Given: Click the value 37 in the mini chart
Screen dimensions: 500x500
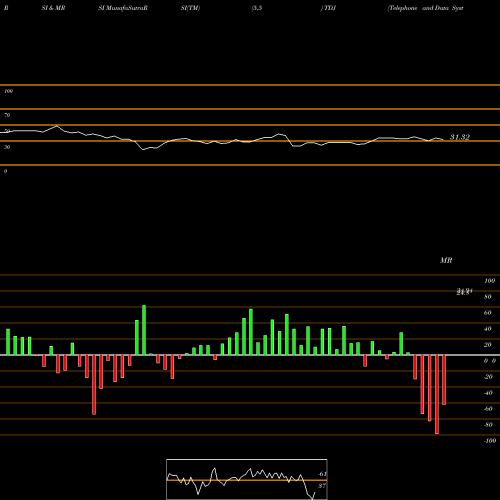Looking at the screenshot, I should tap(322, 486).
